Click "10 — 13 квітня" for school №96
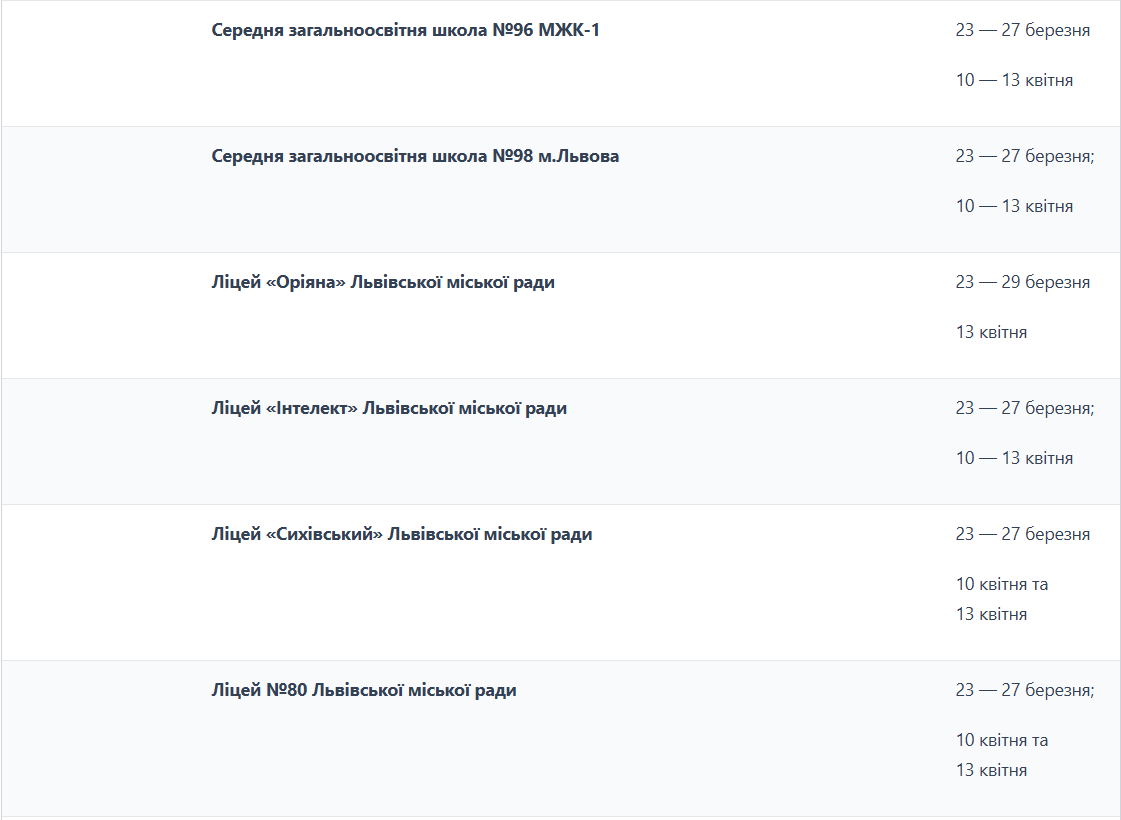Viewport: 1121px width, 820px height. [1014, 80]
